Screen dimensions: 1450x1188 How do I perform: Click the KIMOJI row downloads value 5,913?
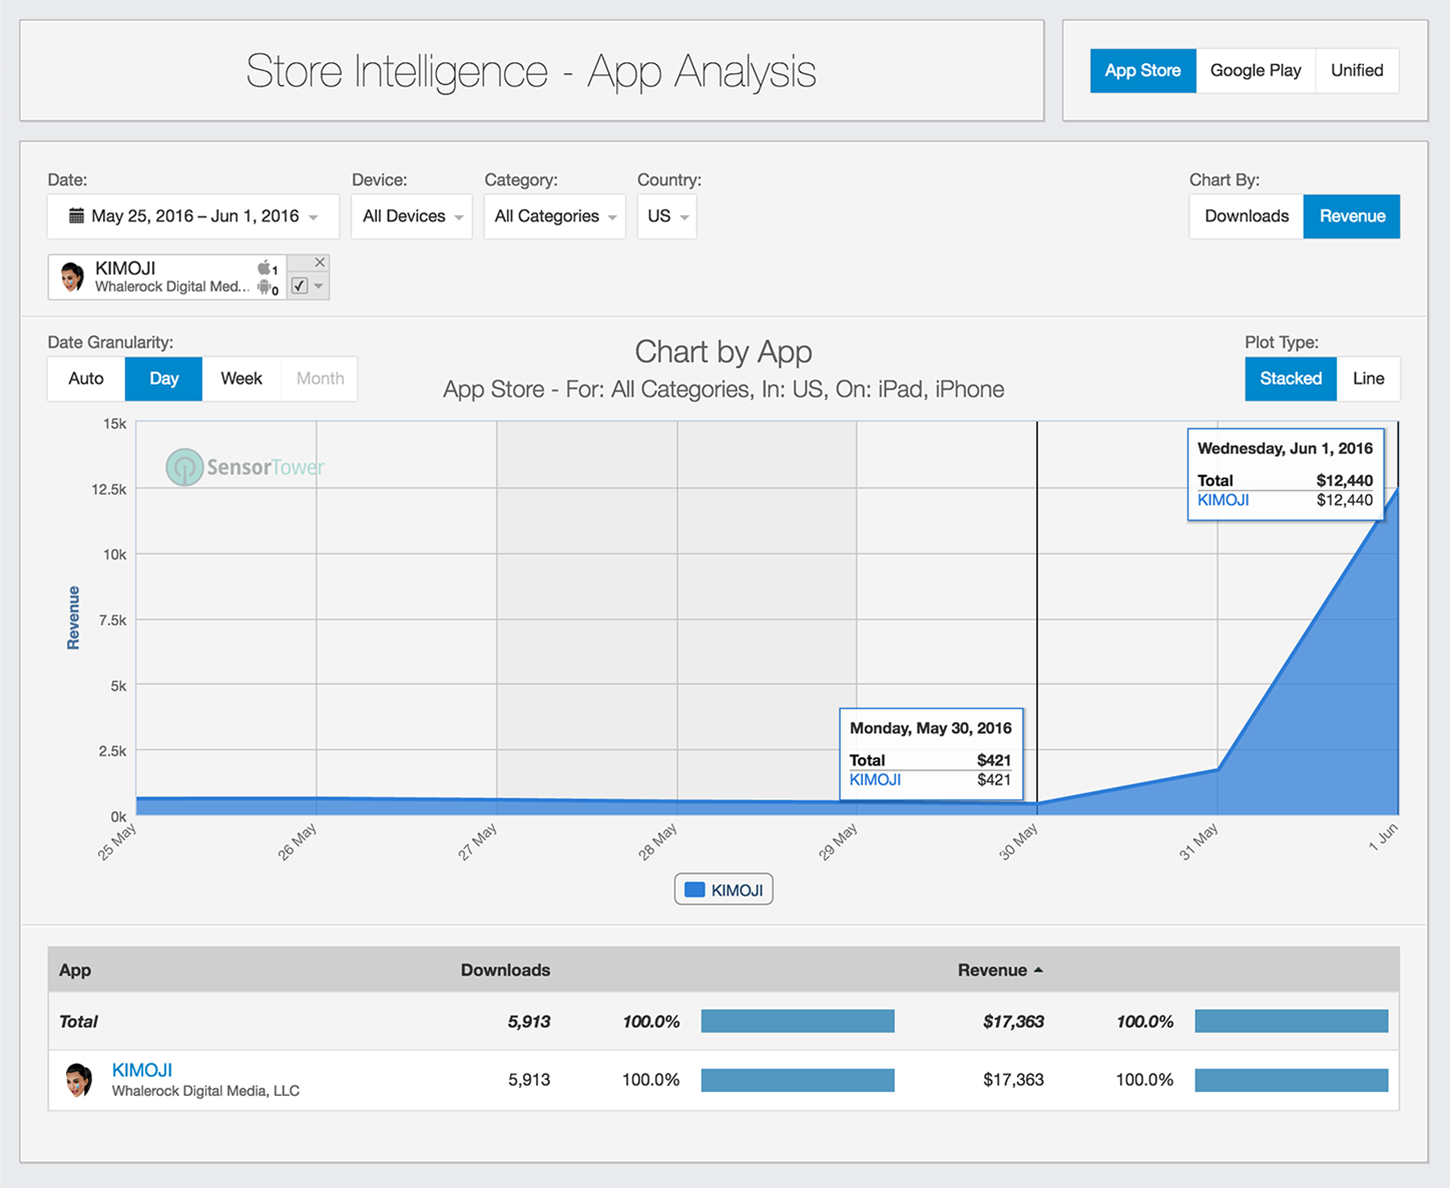coord(529,1080)
